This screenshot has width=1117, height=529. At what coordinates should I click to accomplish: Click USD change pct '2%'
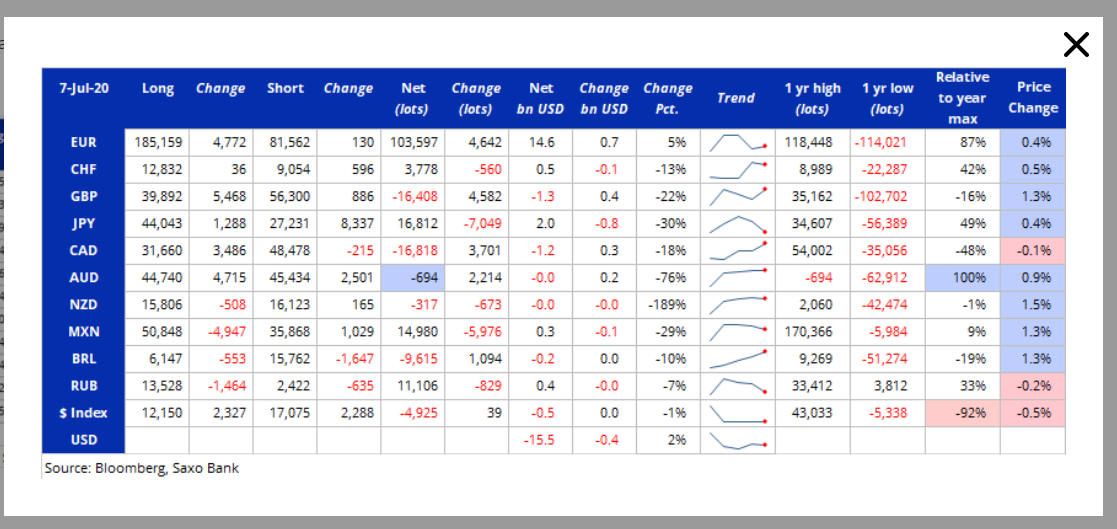tap(677, 440)
